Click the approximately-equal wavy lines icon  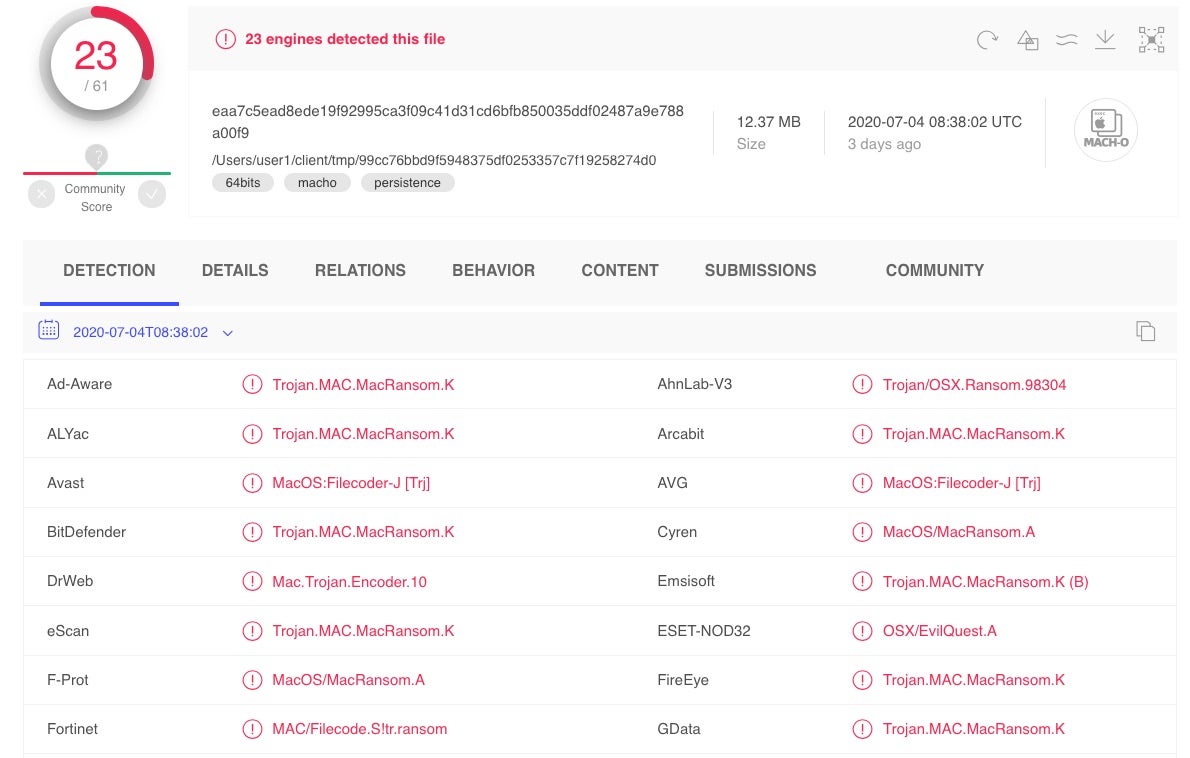[x=1066, y=40]
